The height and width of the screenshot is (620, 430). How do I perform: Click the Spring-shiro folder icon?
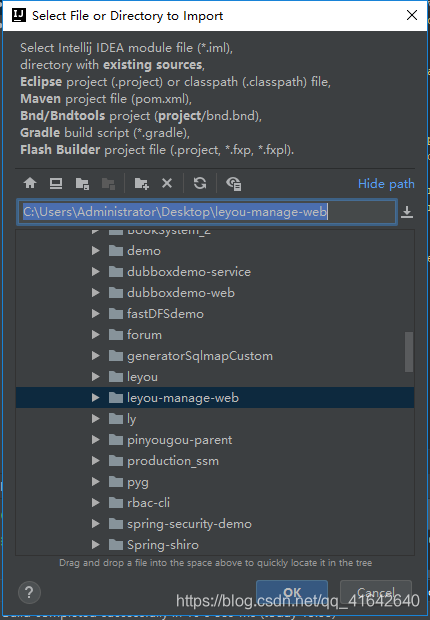[x=116, y=544]
